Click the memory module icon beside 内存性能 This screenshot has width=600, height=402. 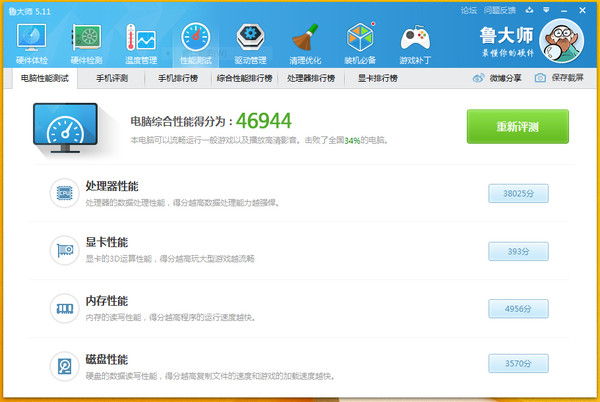click(64, 308)
